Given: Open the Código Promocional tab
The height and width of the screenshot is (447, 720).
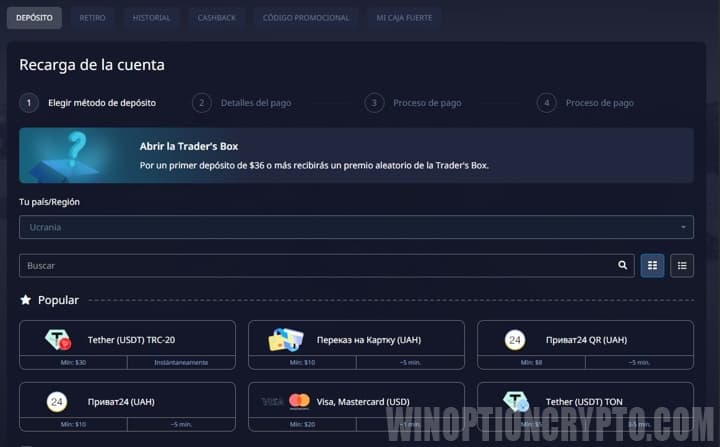Looking at the screenshot, I should coord(306,18).
